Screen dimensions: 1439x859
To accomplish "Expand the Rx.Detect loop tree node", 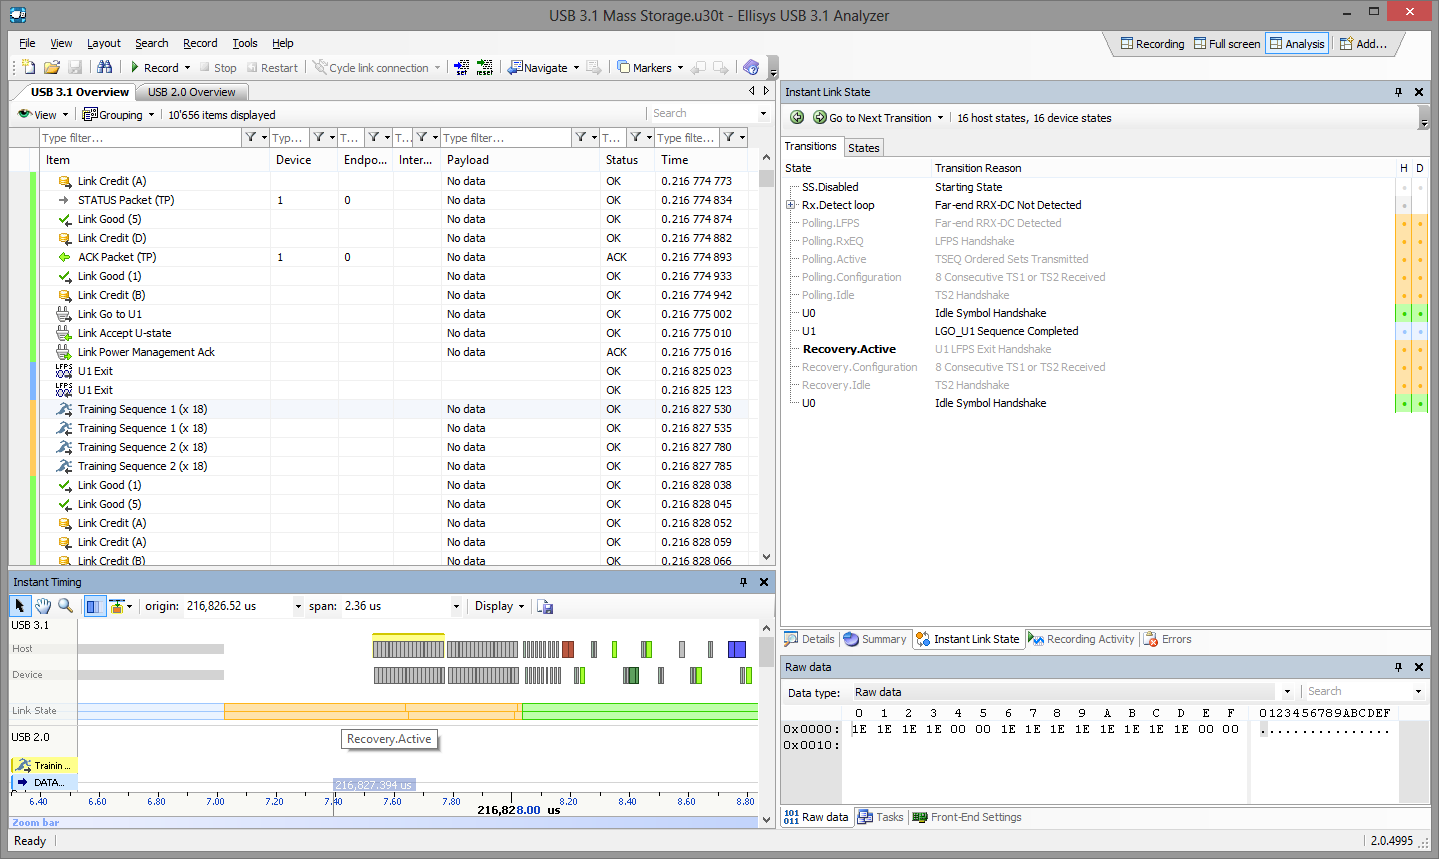I will (x=791, y=205).
